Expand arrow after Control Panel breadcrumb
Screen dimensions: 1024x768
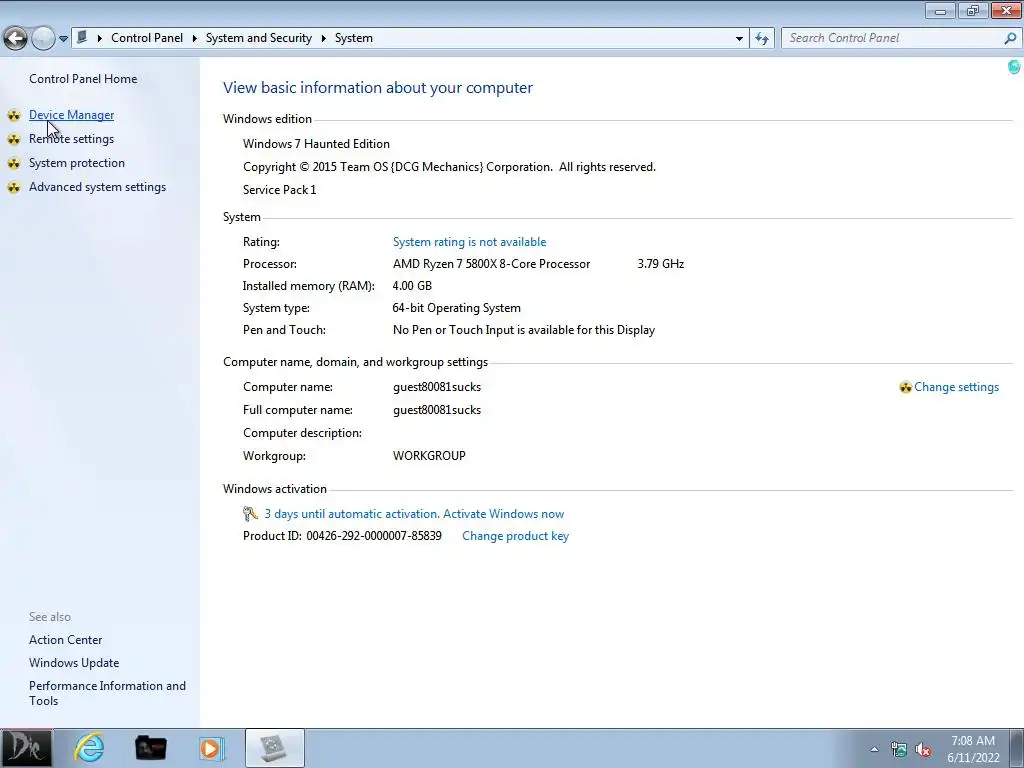pyautogui.click(x=195, y=39)
